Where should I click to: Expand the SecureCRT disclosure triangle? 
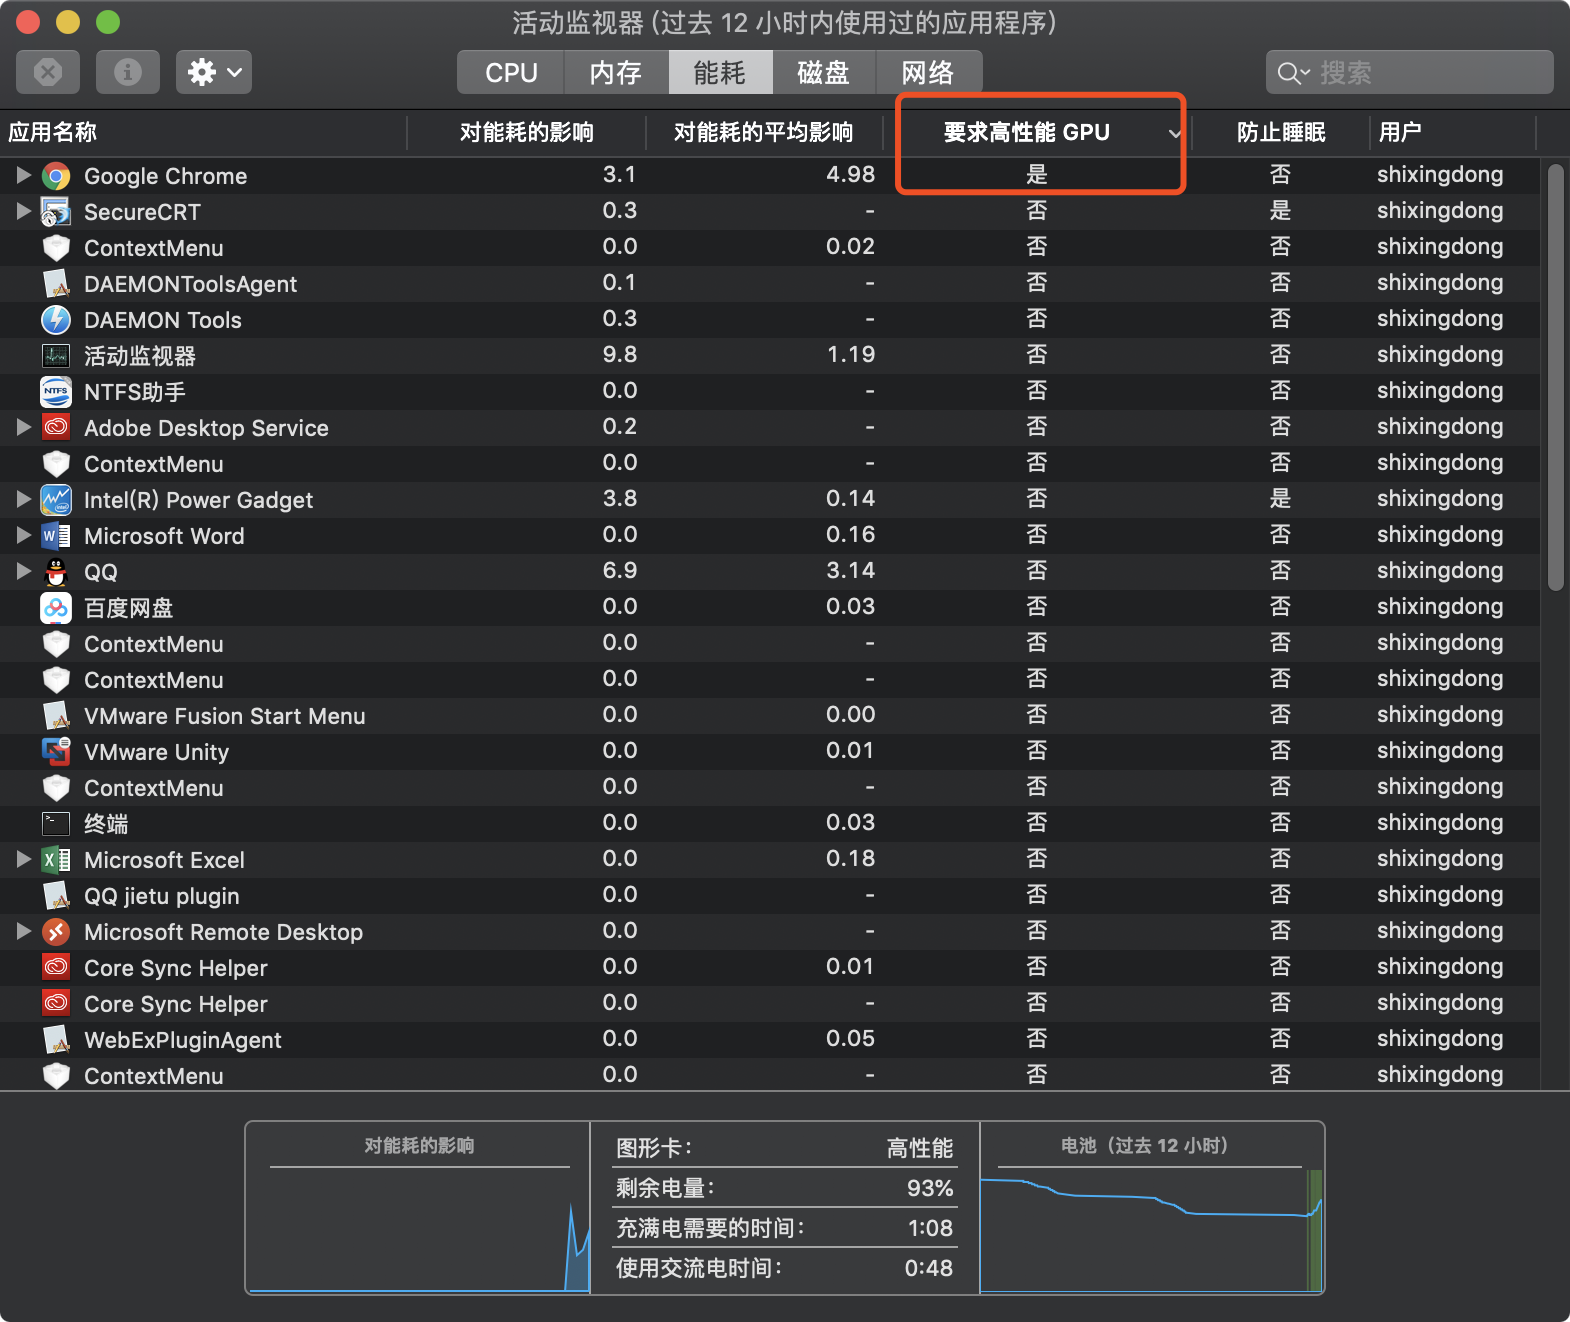coord(23,212)
